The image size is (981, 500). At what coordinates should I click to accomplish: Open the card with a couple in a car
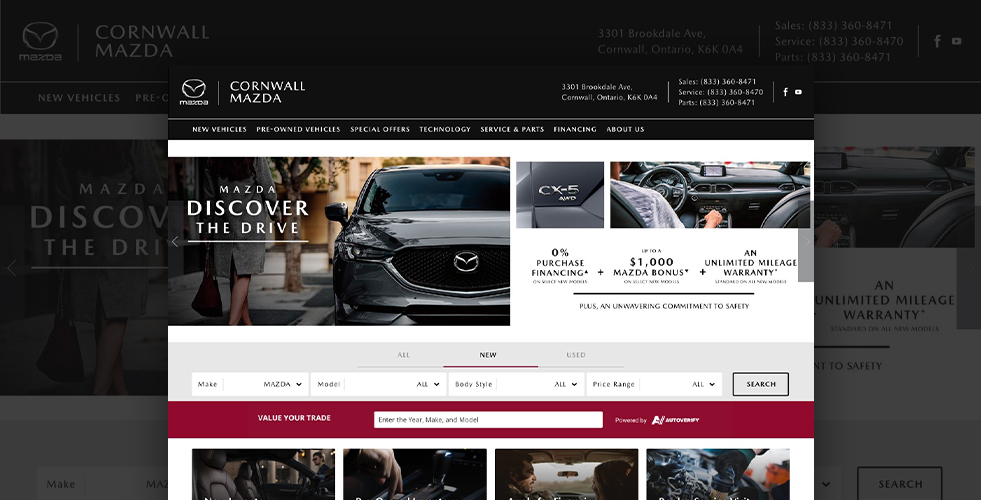[x=566, y=474]
